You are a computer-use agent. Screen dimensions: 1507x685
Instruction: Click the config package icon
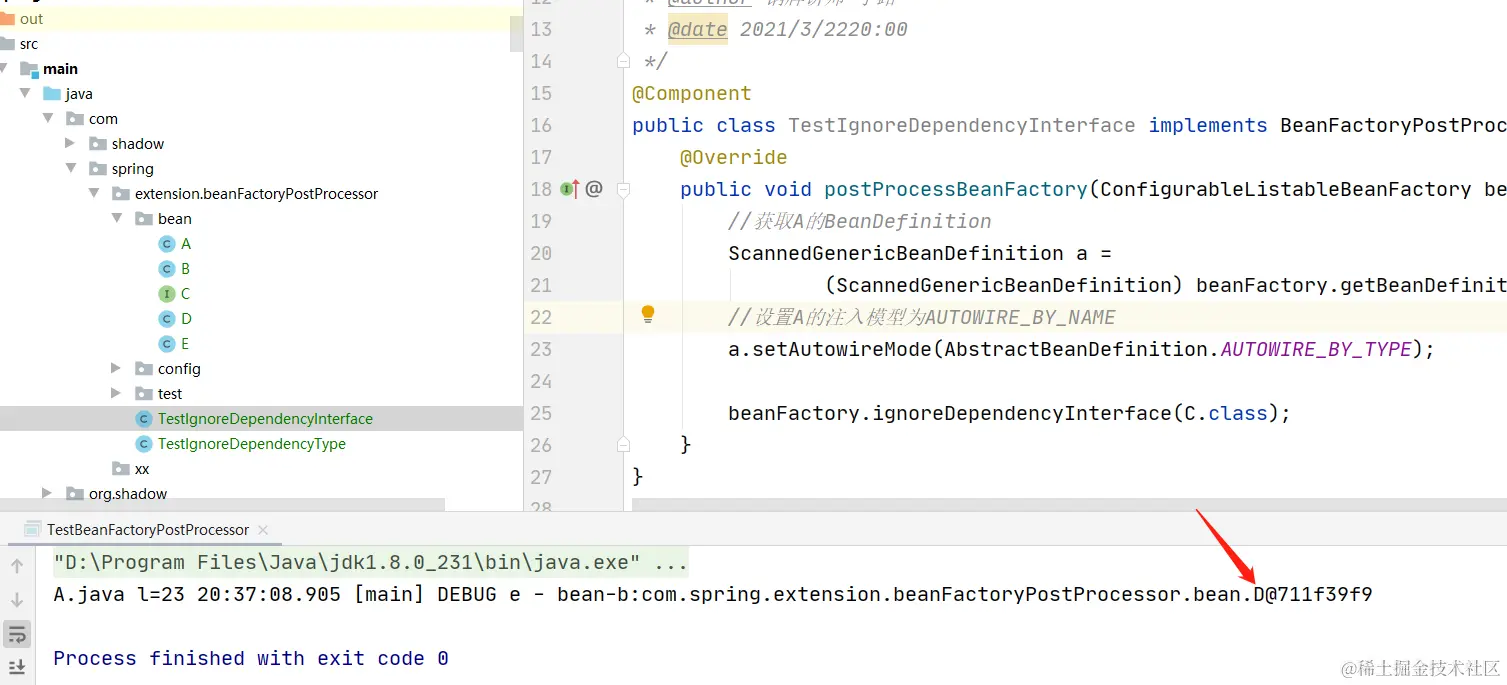pos(144,369)
